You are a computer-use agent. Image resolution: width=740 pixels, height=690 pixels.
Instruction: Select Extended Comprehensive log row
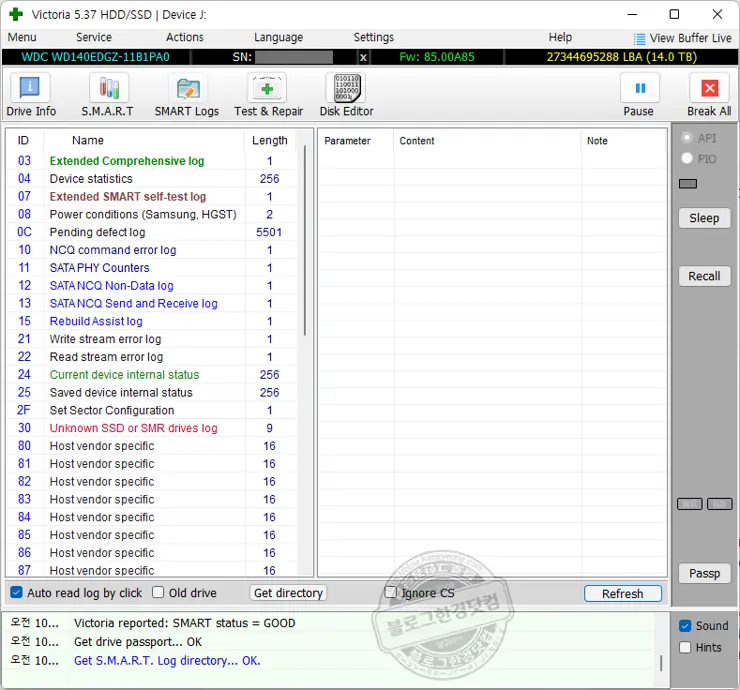pyautogui.click(x=126, y=161)
